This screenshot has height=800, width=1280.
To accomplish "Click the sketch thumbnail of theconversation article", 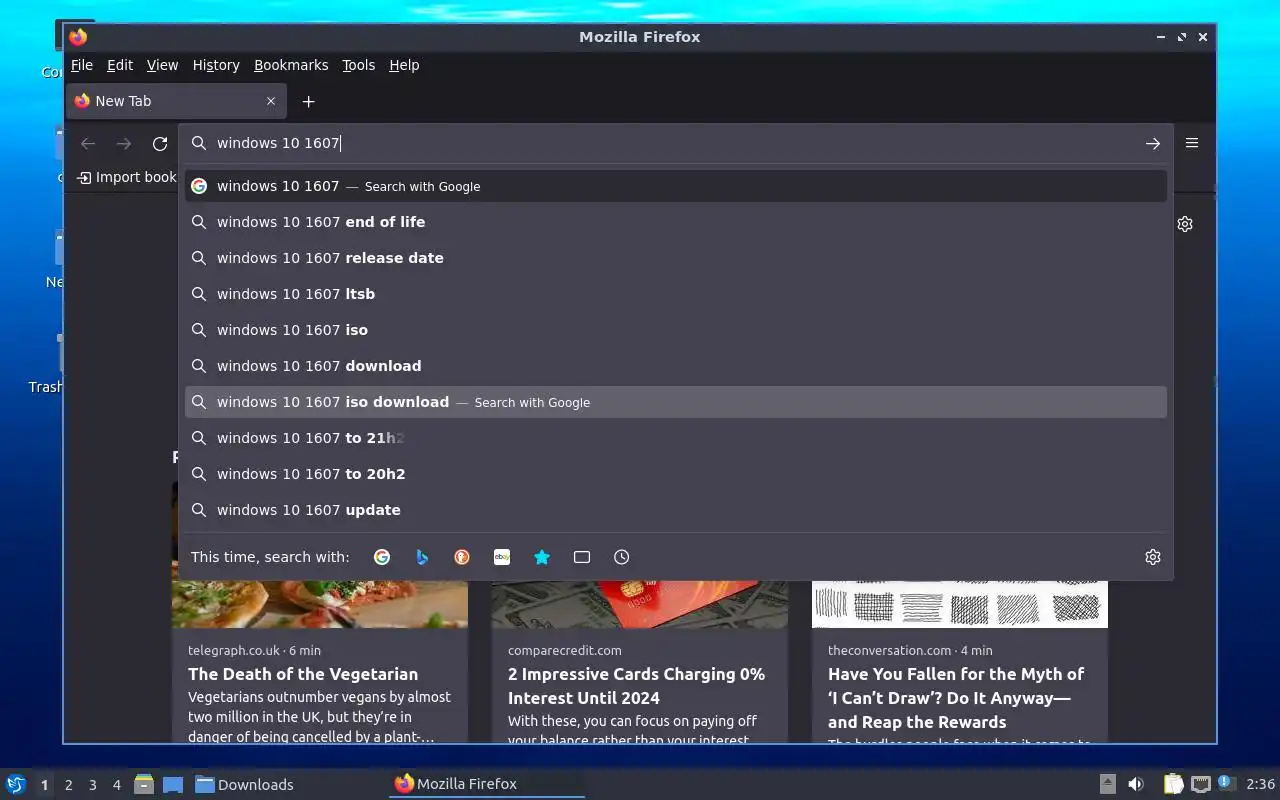I will 960,604.
